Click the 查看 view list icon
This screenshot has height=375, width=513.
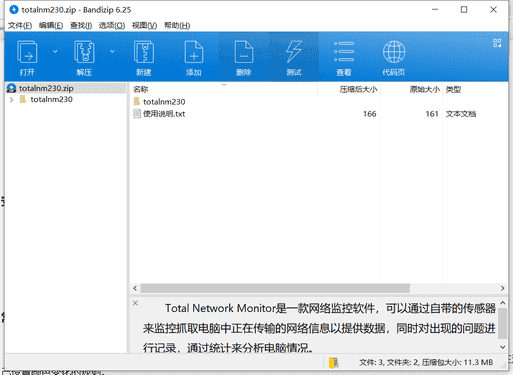point(344,57)
